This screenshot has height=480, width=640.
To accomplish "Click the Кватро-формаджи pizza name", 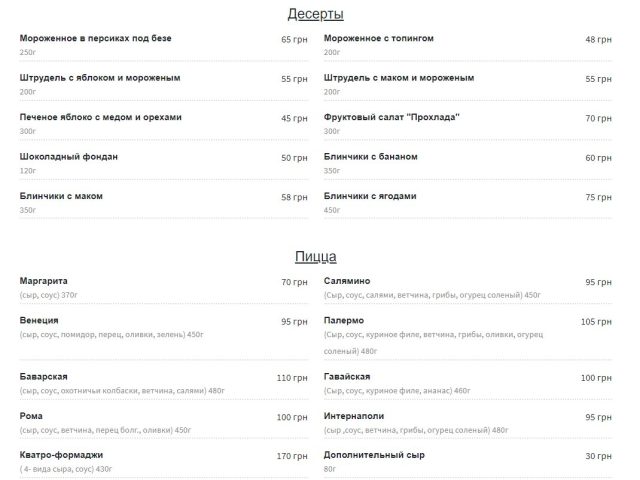I will point(61,455).
